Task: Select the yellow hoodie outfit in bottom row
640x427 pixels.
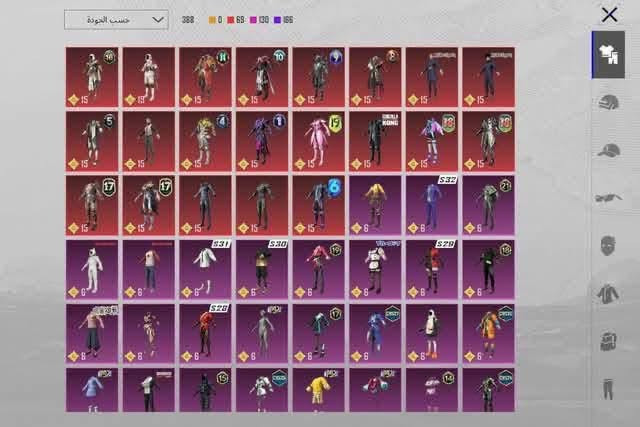Action: tap(318, 390)
